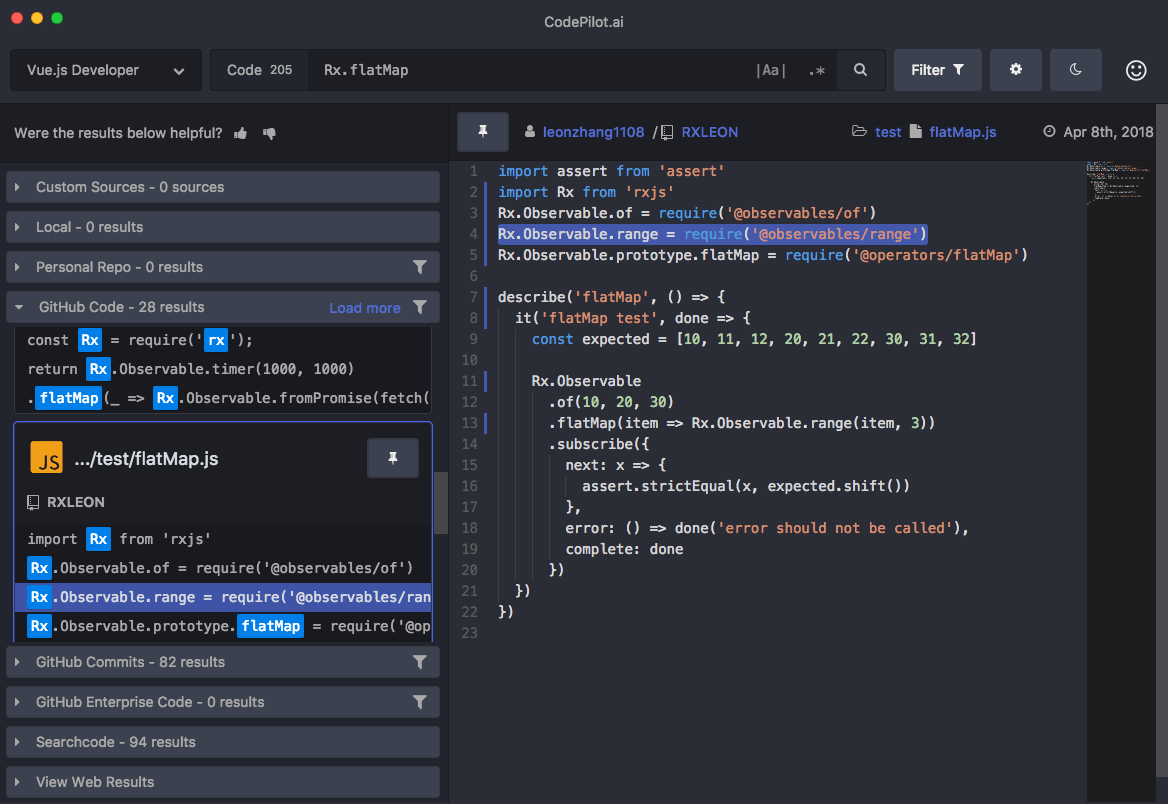This screenshot has width=1168, height=804.
Task: Click file icon beside flatMap.js header link
Action: coord(915,131)
